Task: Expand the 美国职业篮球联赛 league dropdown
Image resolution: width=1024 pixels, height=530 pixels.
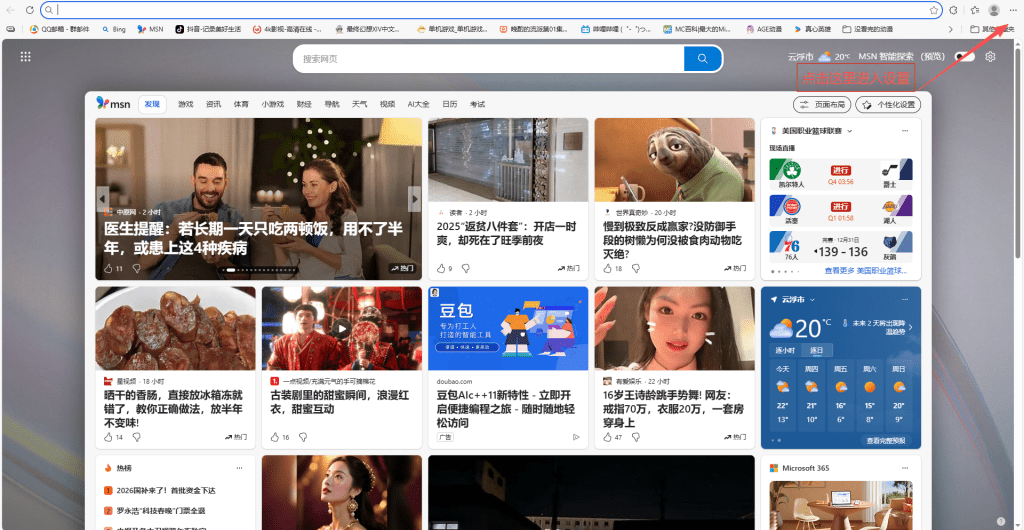Action: coord(850,131)
